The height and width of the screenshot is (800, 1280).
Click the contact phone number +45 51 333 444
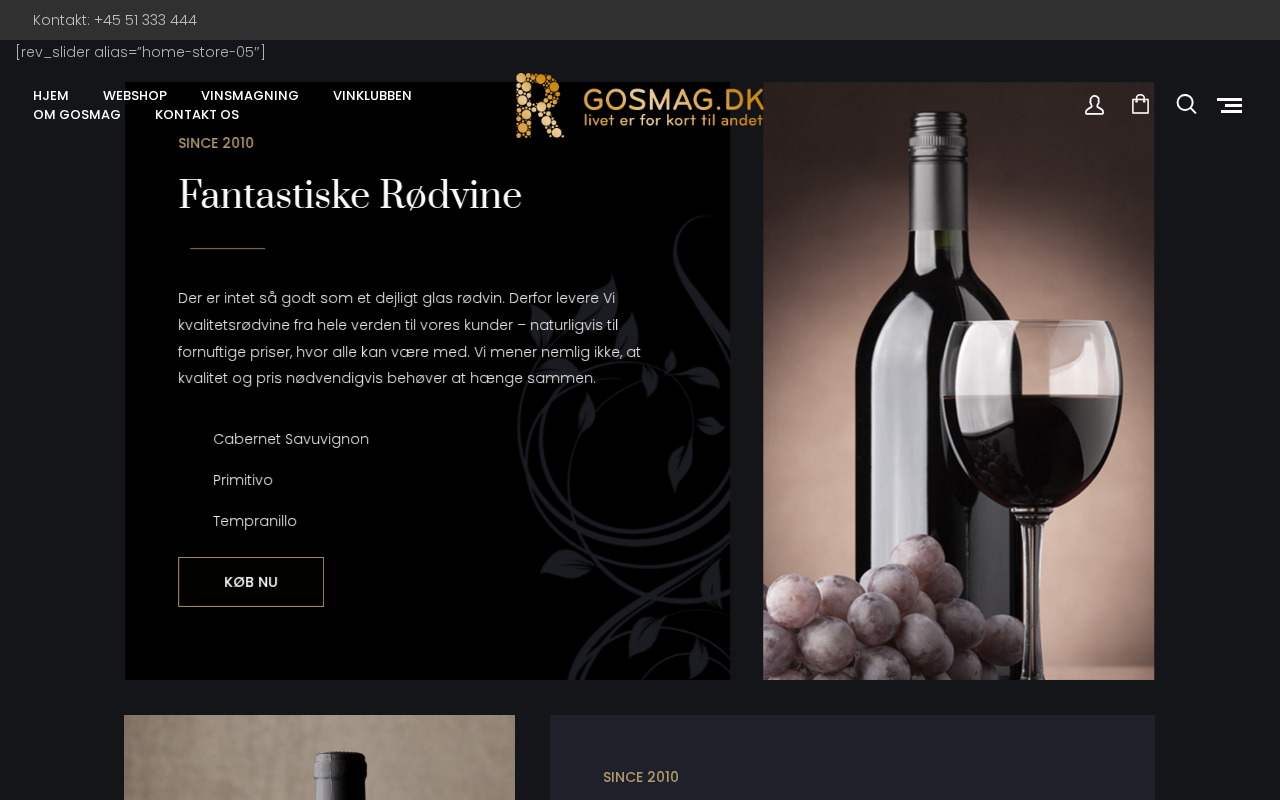pos(145,20)
